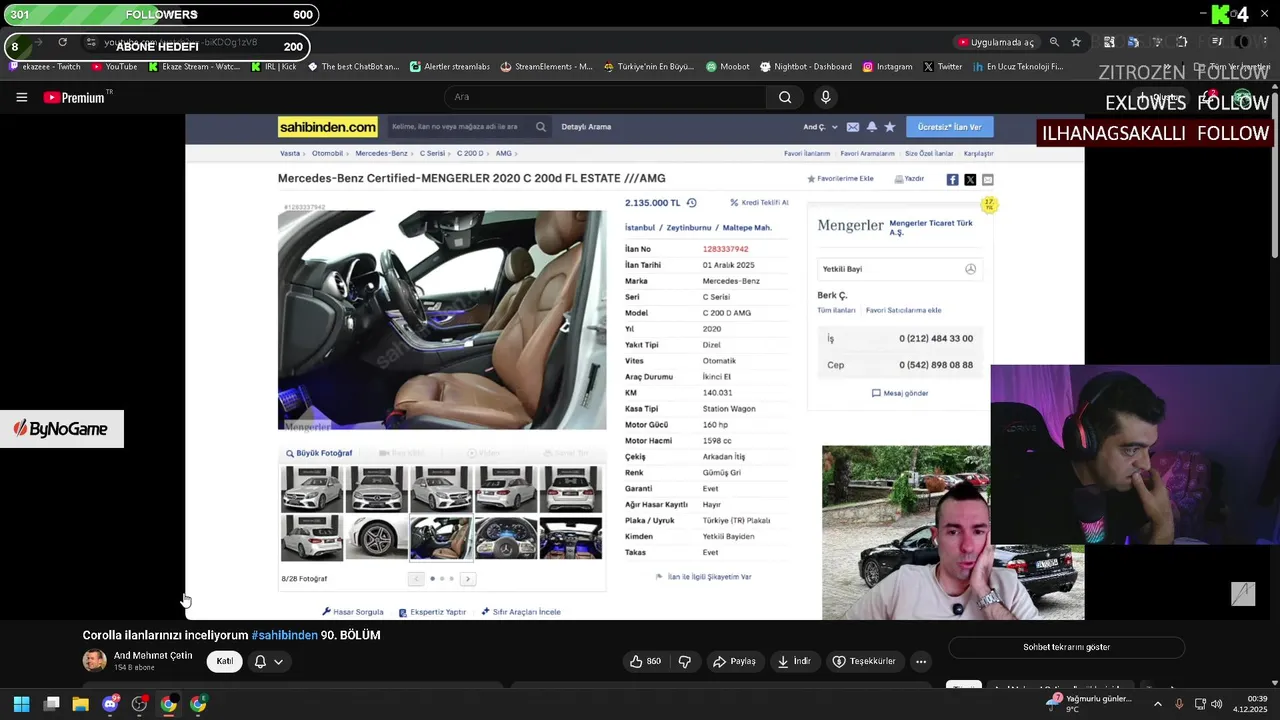Go to next thumbnail page with the arrow
1280x720 pixels.
[467, 579]
